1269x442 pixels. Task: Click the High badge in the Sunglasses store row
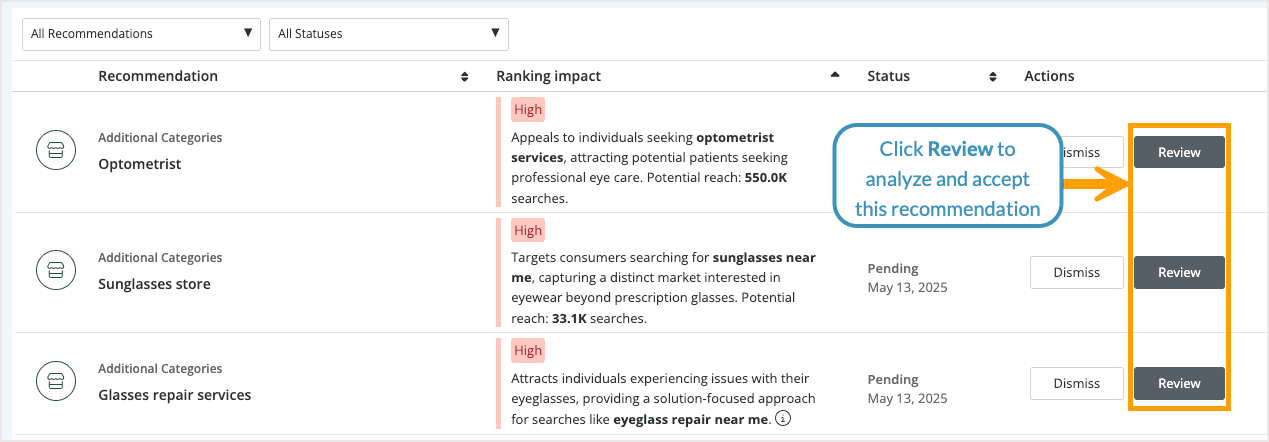pos(528,231)
